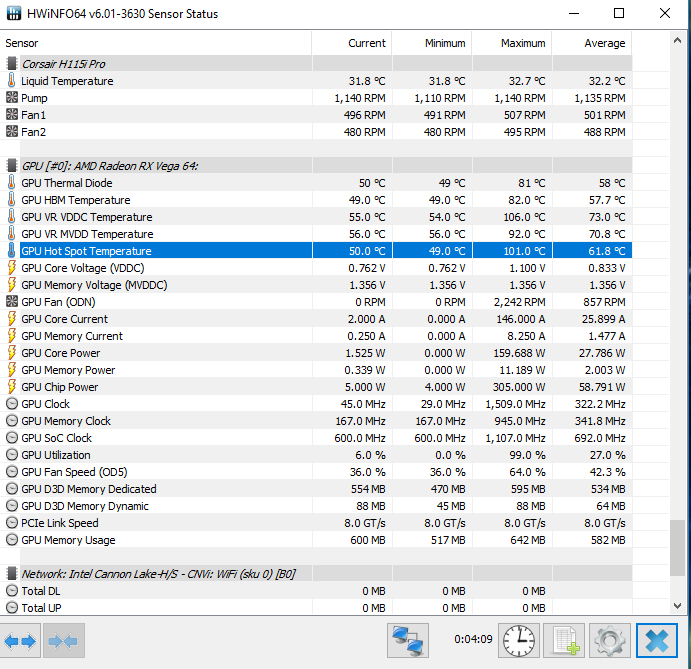Viewport: 691px width, 669px height.
Task: Select the Total UP row
Action: (x=316, y=607)
